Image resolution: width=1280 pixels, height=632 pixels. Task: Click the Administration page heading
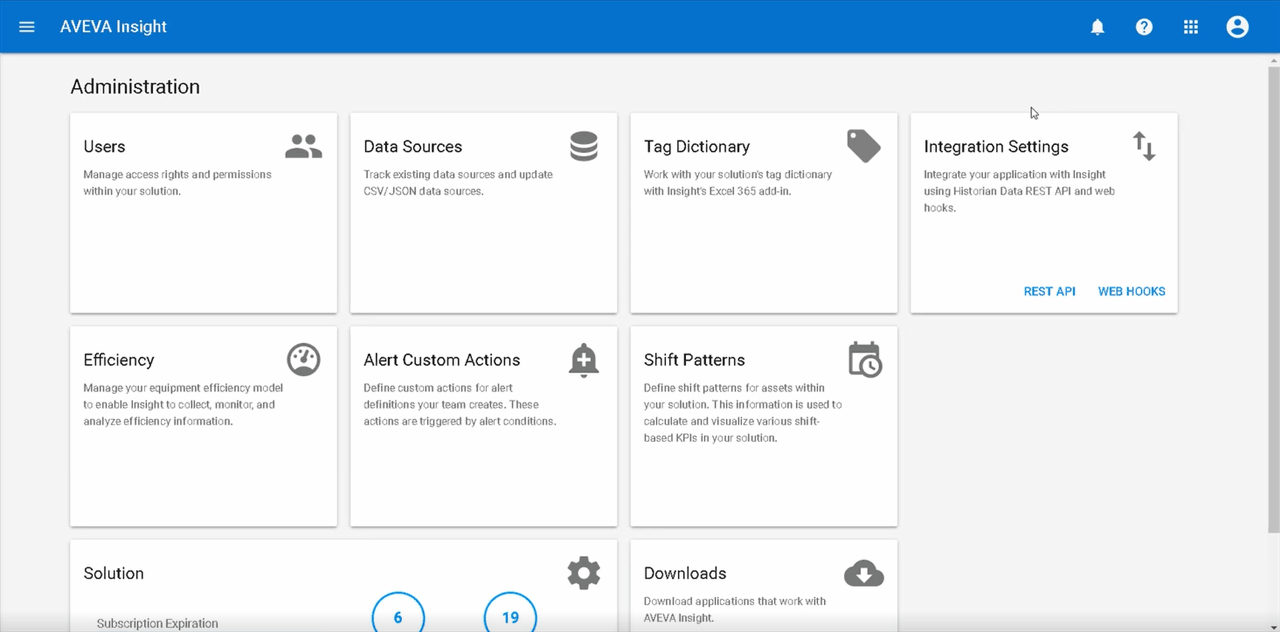135,87
